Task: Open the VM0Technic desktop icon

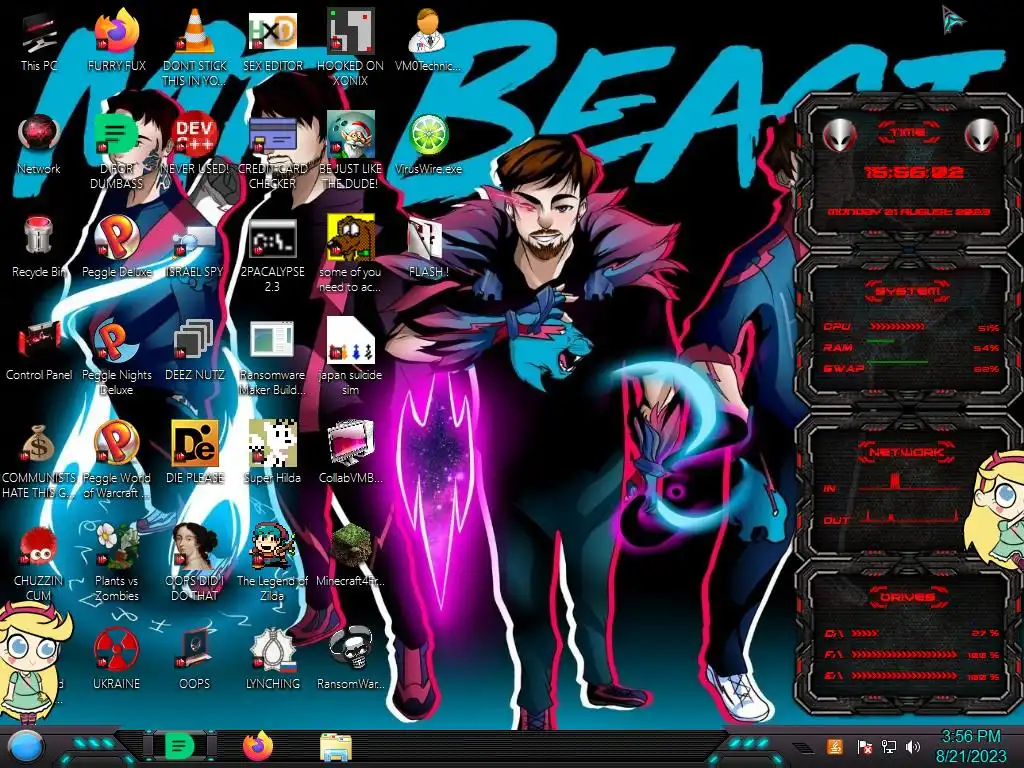Action: coord(428,40)
